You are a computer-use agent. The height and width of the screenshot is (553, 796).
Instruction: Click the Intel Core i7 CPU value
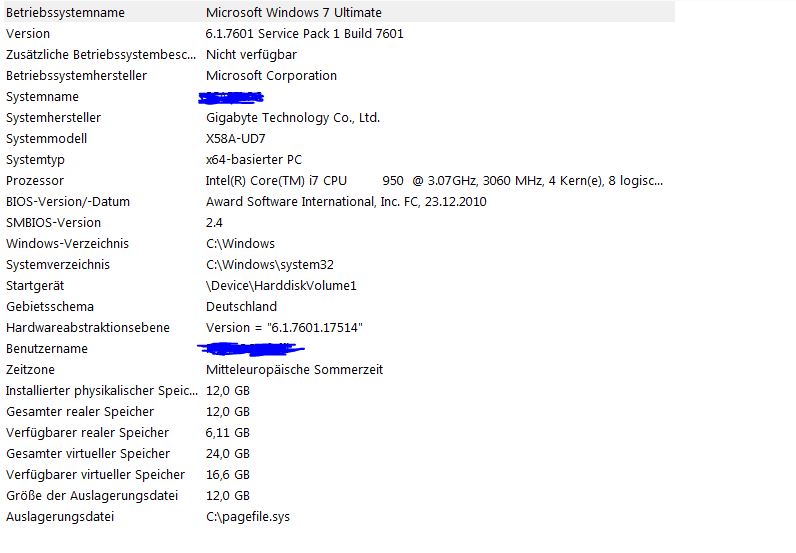point(434,181)
